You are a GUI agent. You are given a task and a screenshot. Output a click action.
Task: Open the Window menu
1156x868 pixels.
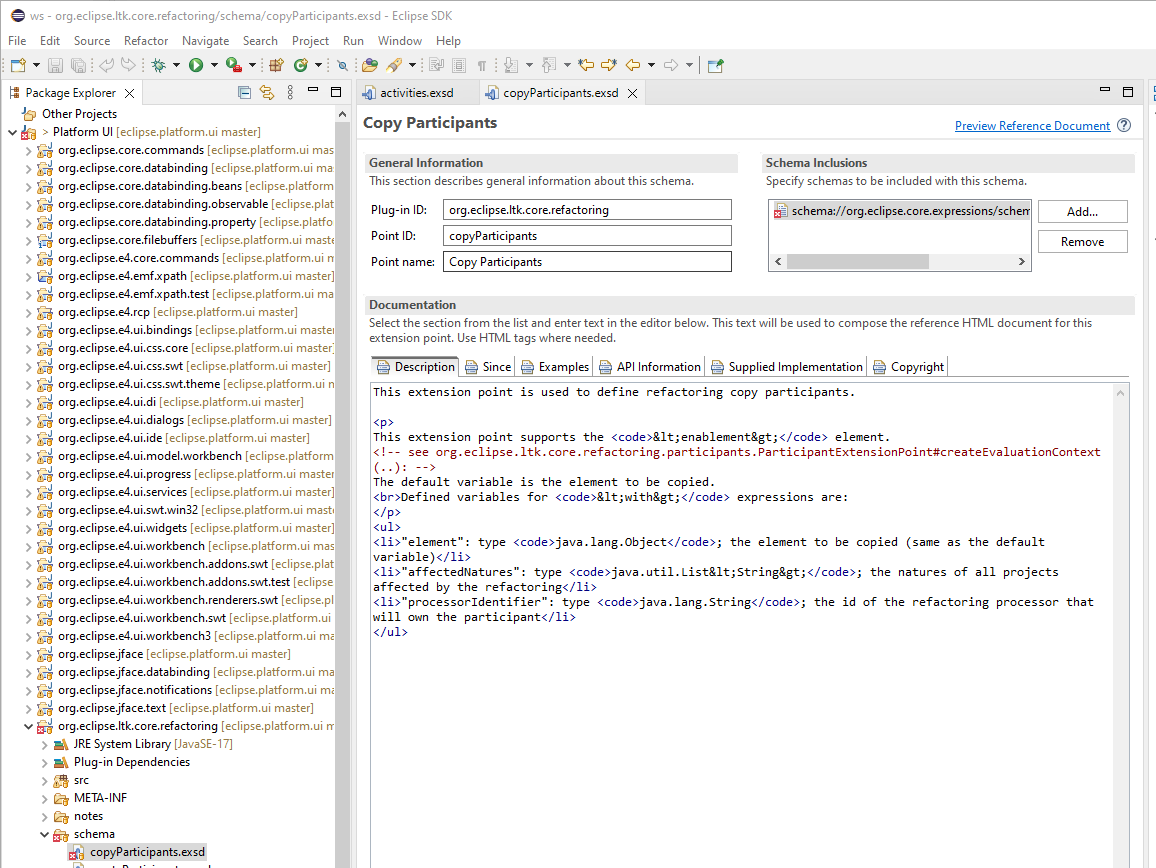click(x=400, y=41)
